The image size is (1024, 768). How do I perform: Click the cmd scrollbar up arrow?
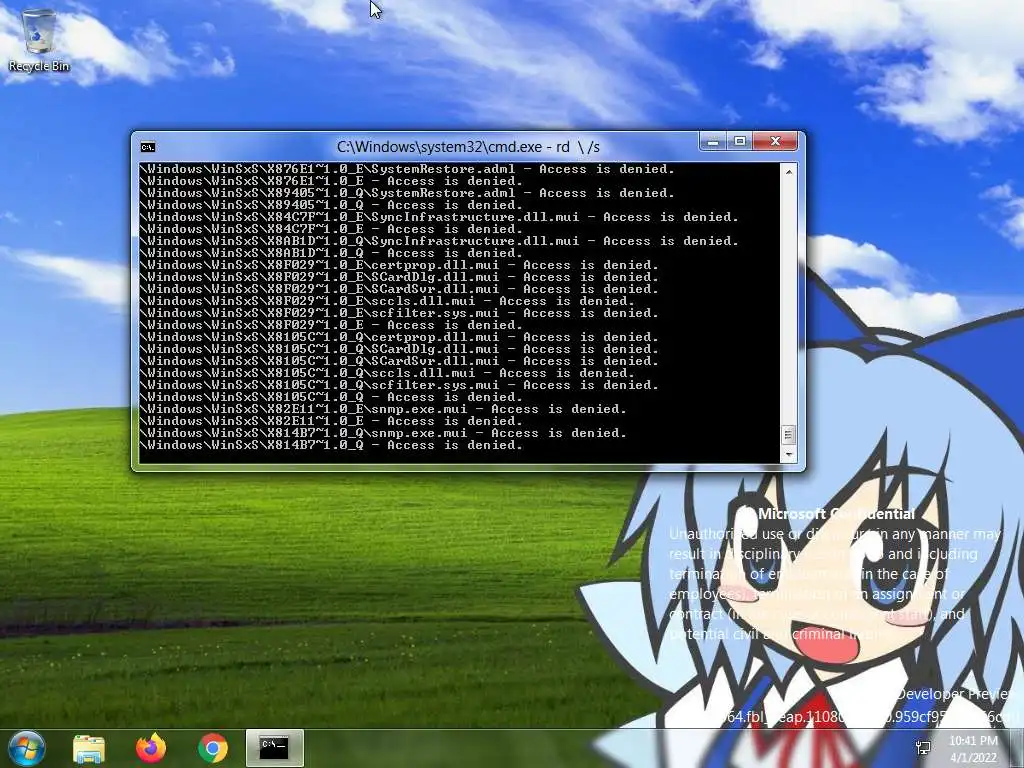pyautogui.click(x=789, y=172)
